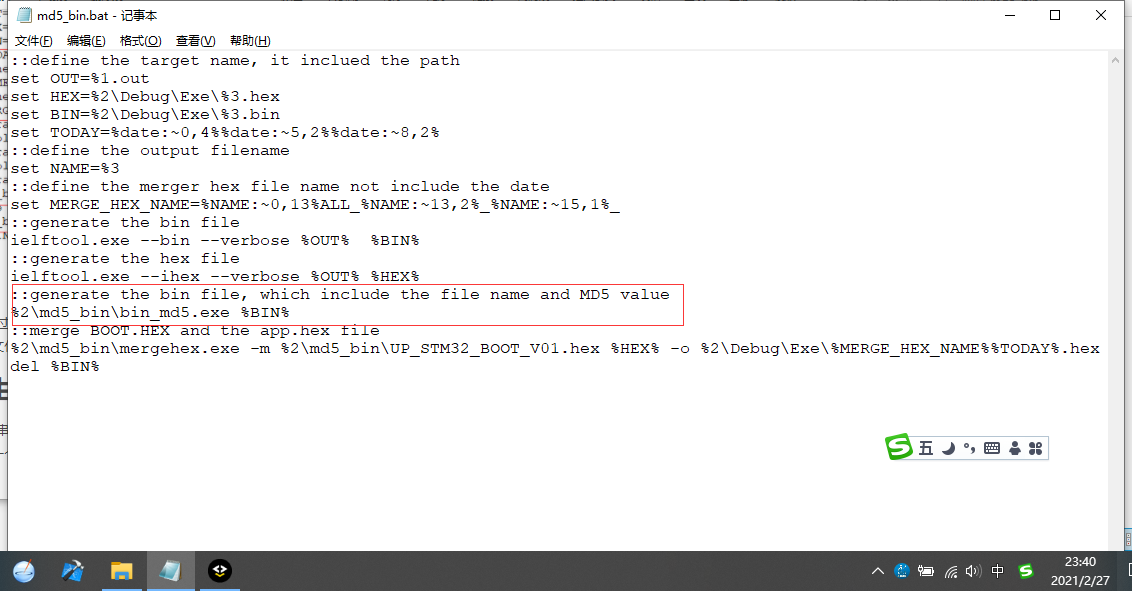Click the battery power tray icon
Screen dimensions: 1132x591
coord(926,572)
